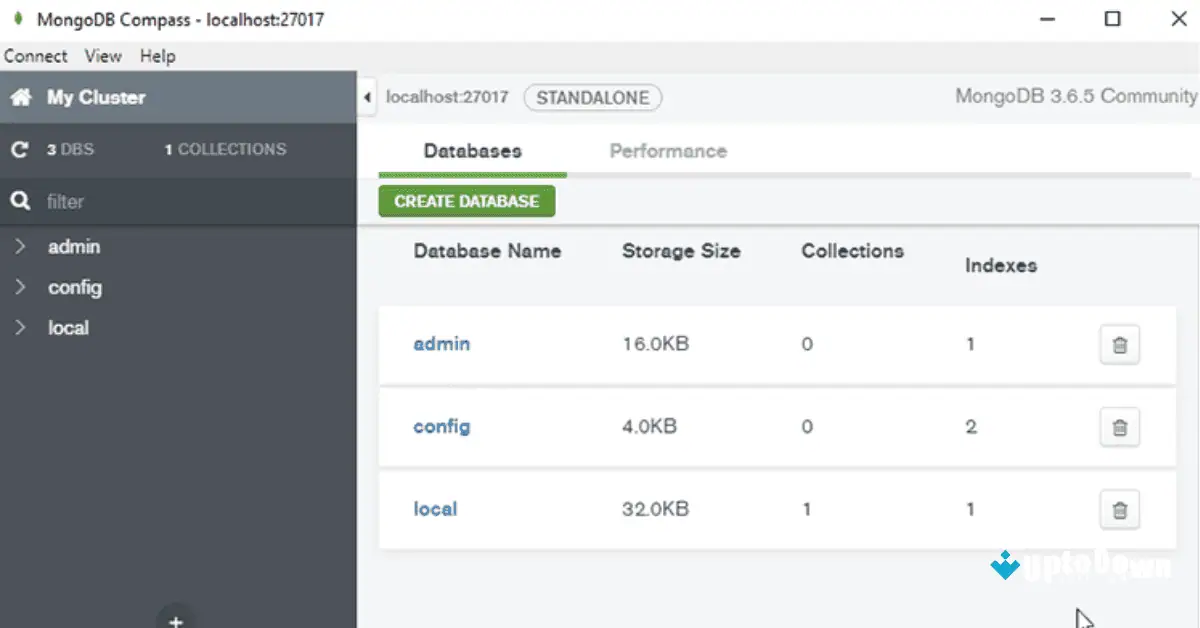Image resolution: width=1200 pixels, height=628 pixels.
Task: Select the Databases tab
Action: 471,150
